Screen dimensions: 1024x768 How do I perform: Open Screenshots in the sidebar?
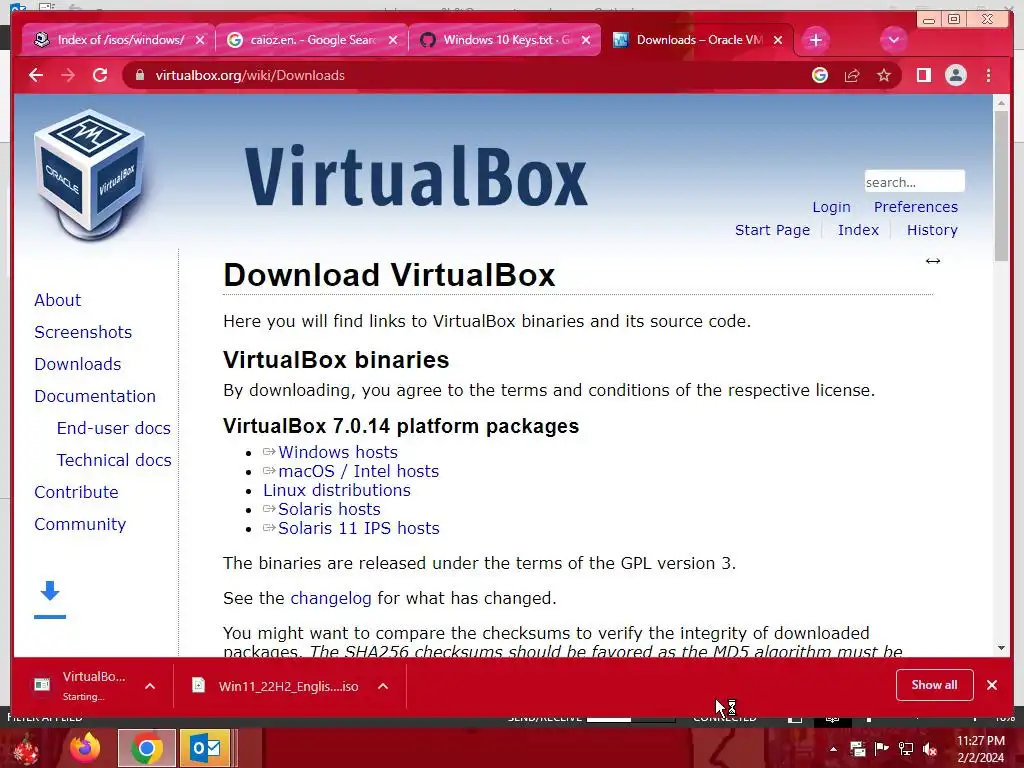pos(83,332)
